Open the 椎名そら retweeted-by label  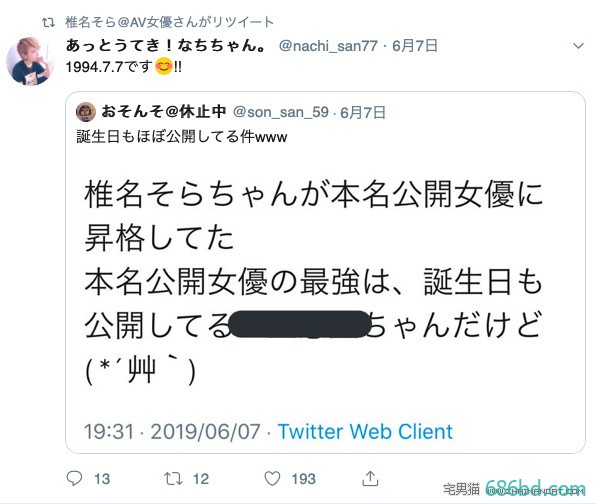point(170,22)
